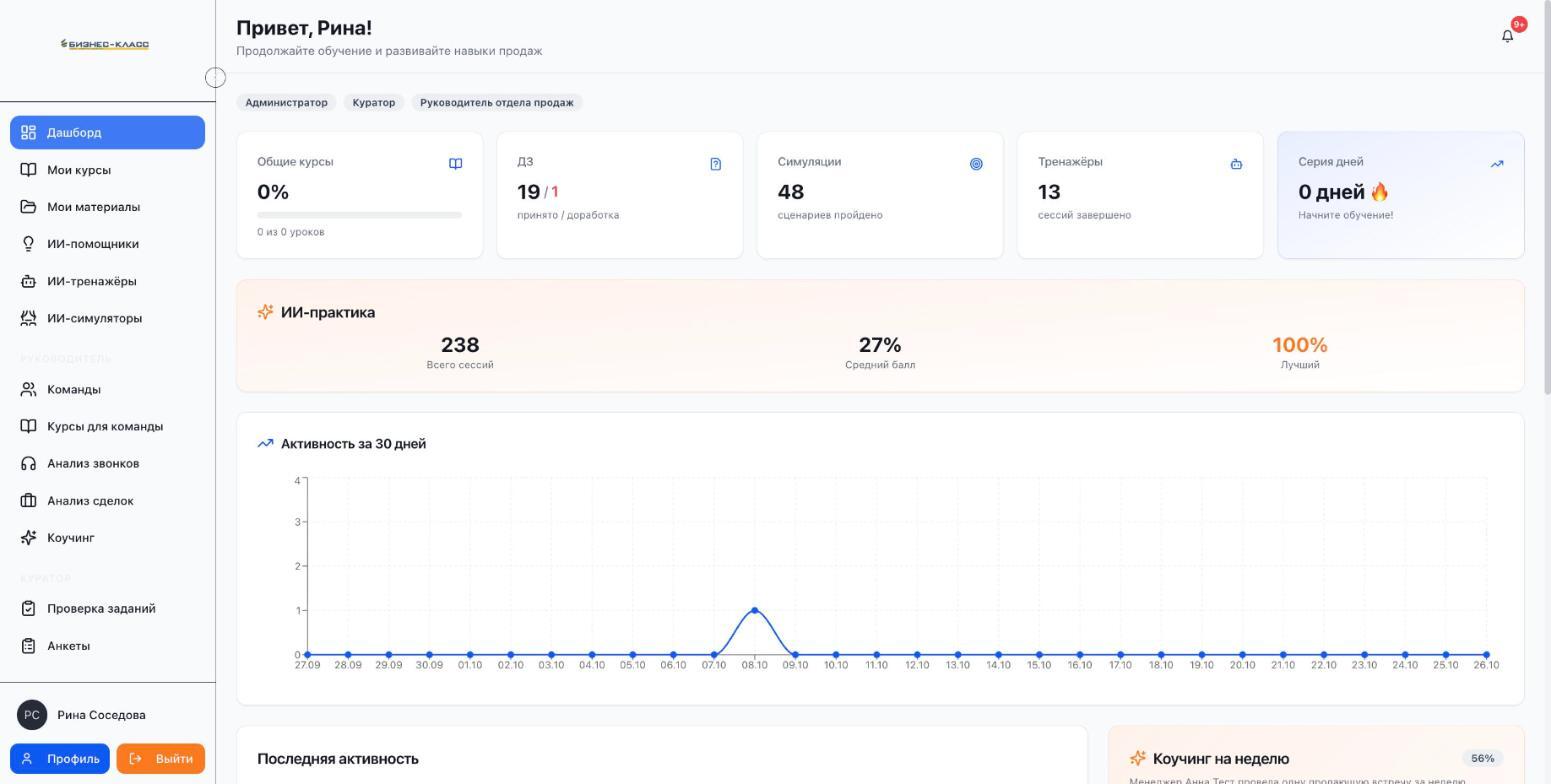The image size is (1551, 784).
Task: Click the Общие курсы progress bar
Action: (x=359, y=215)
